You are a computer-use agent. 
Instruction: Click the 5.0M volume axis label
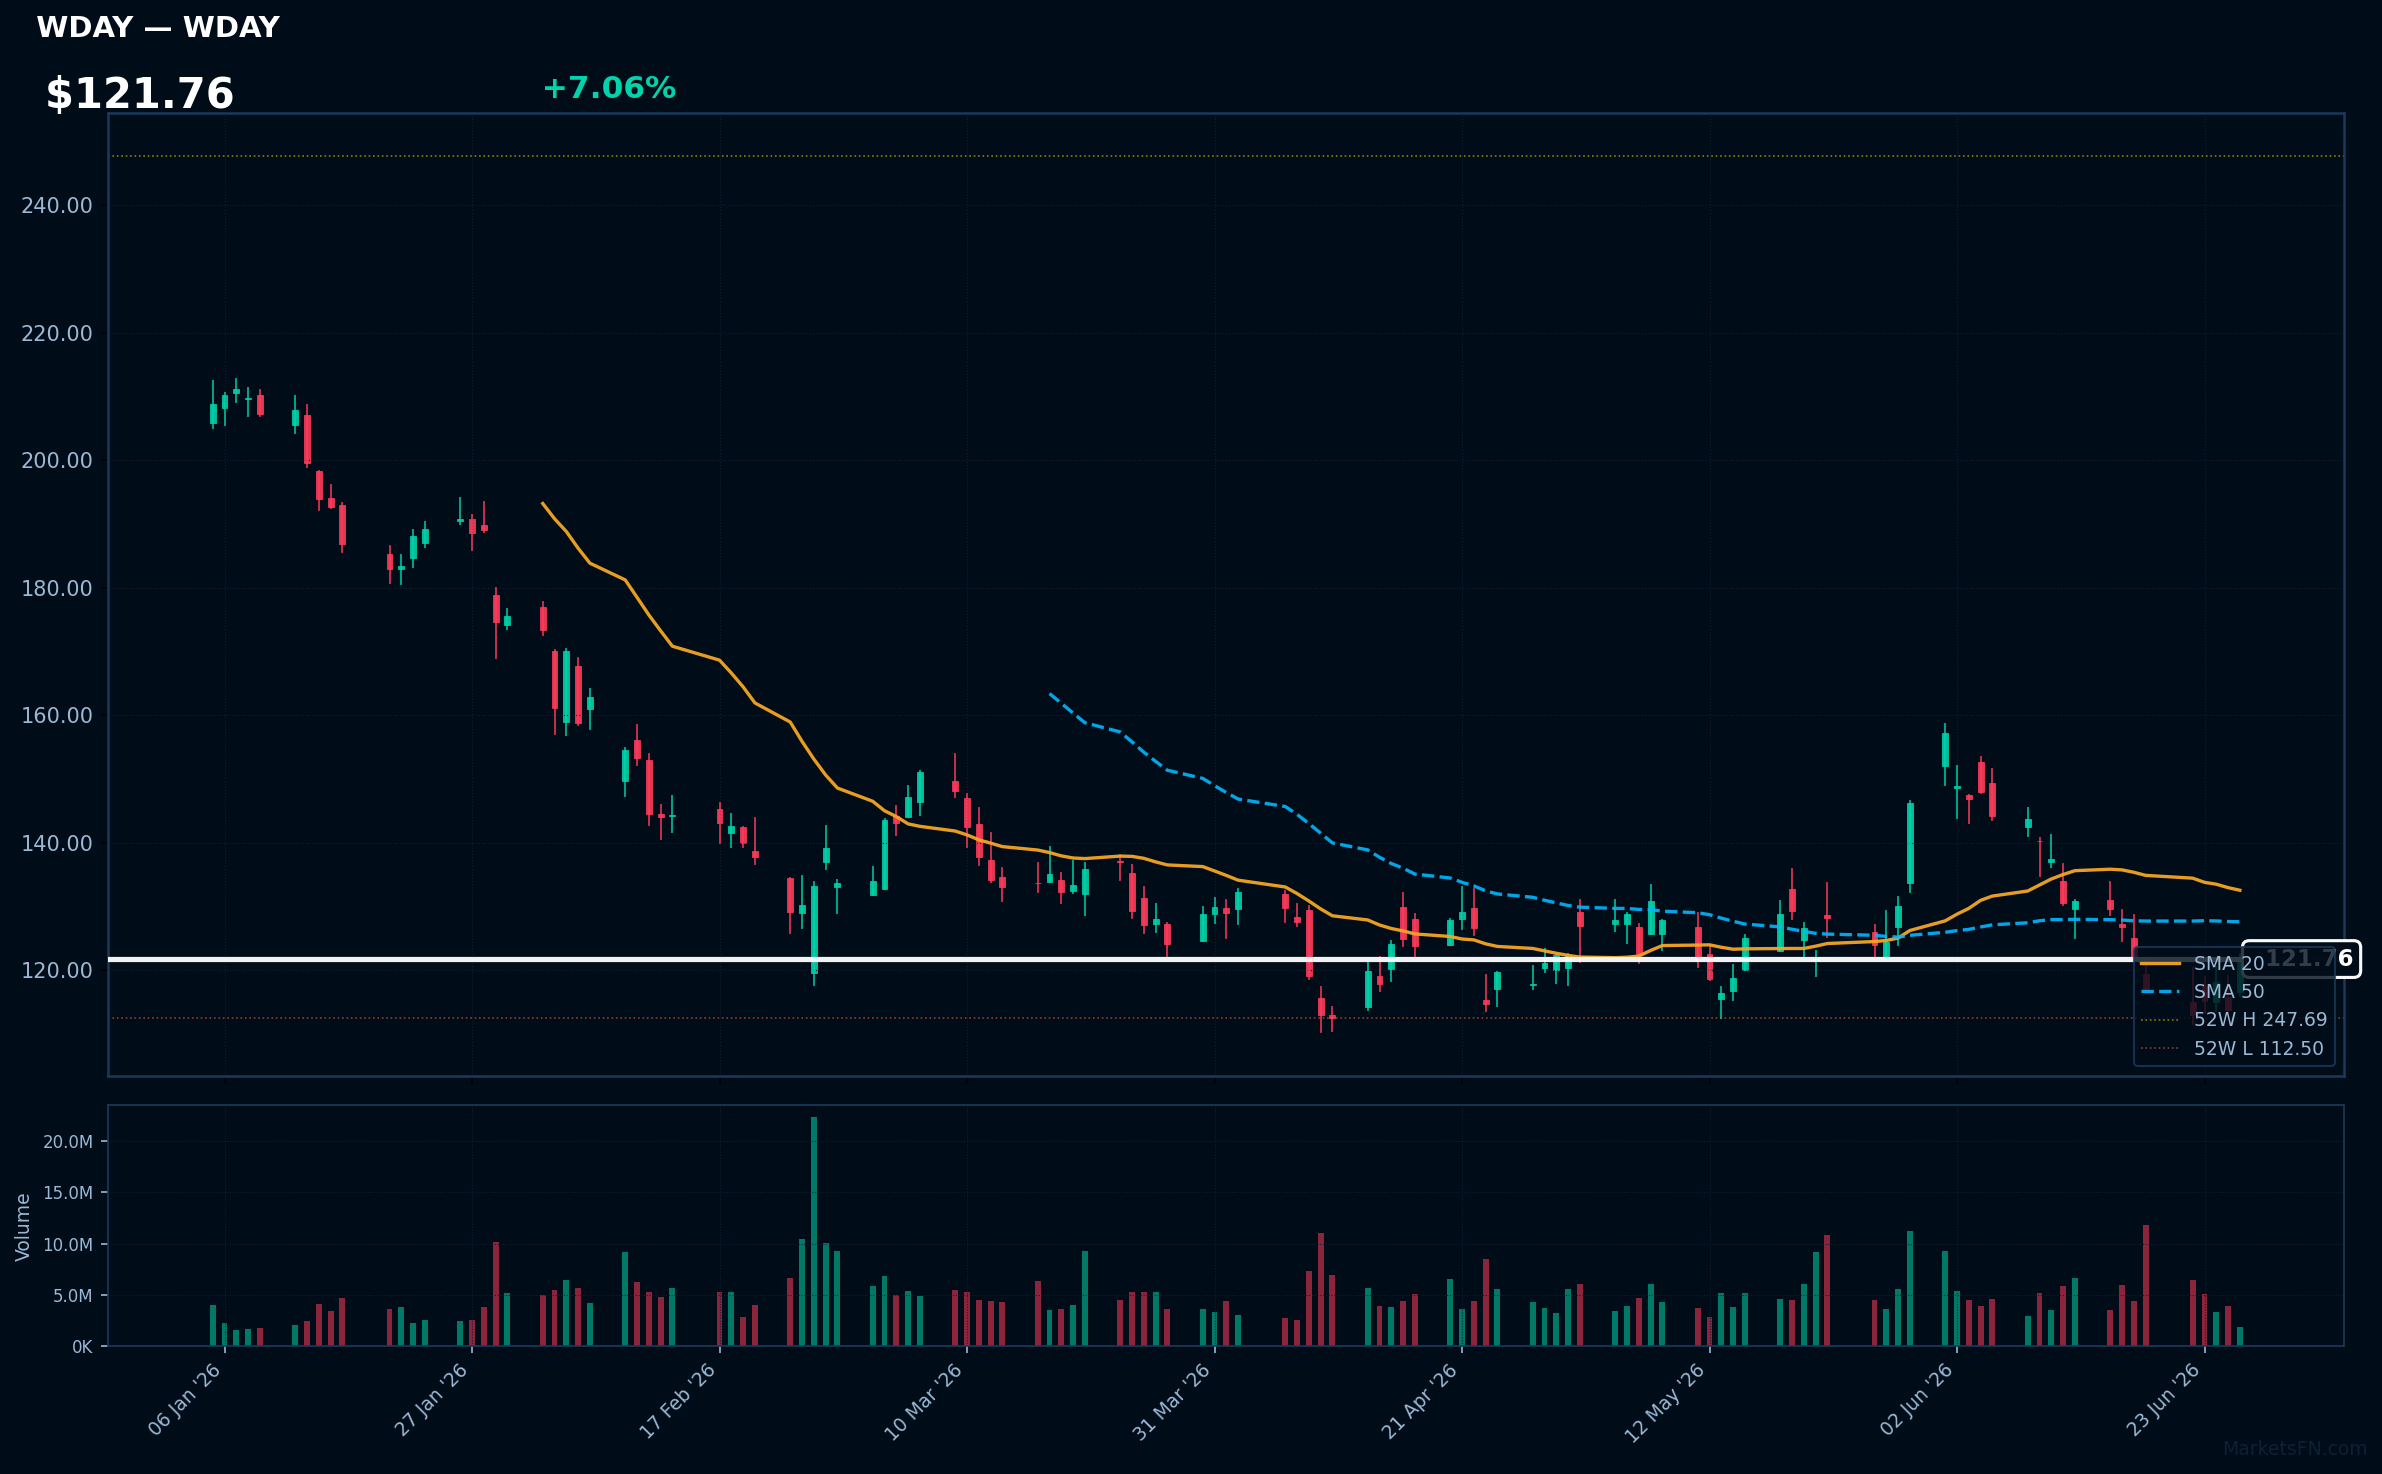(x=73, y=1296)
